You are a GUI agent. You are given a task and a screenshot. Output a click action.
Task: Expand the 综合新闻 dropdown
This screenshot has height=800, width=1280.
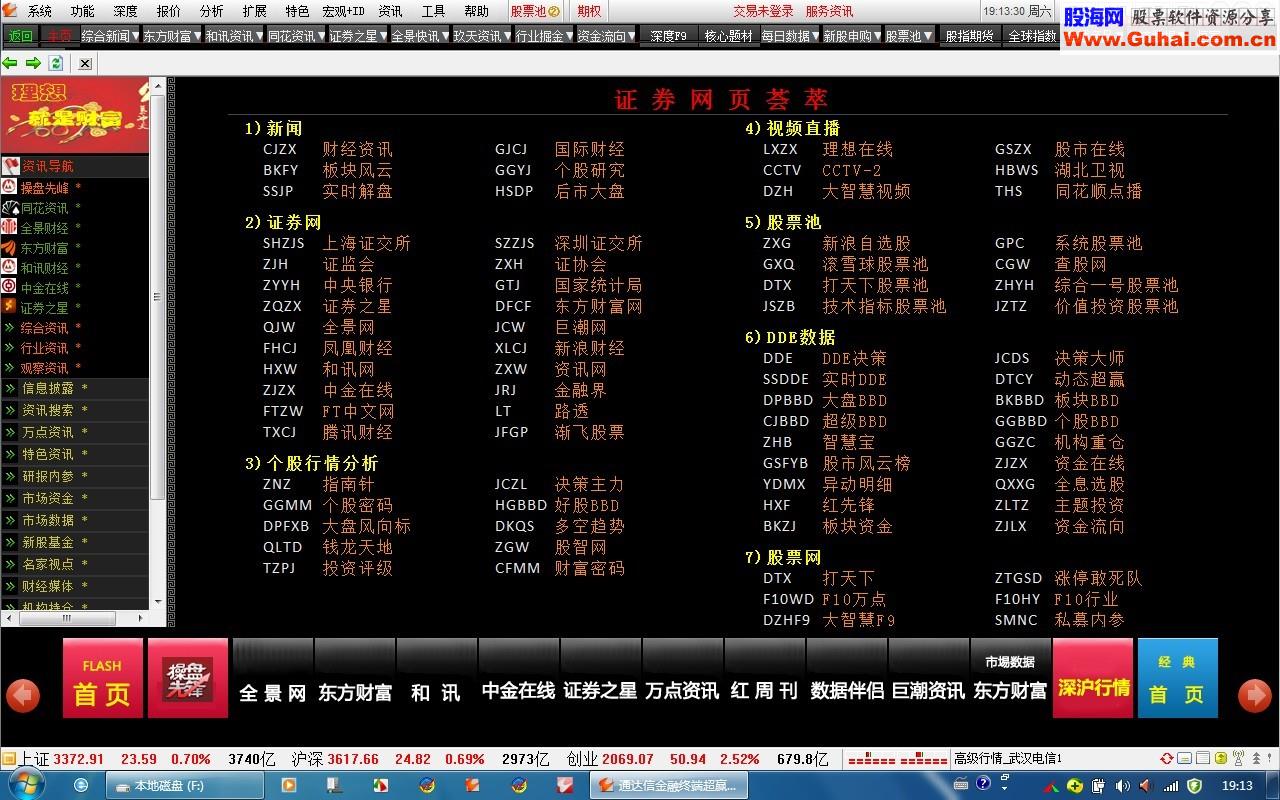coord(134,36)
